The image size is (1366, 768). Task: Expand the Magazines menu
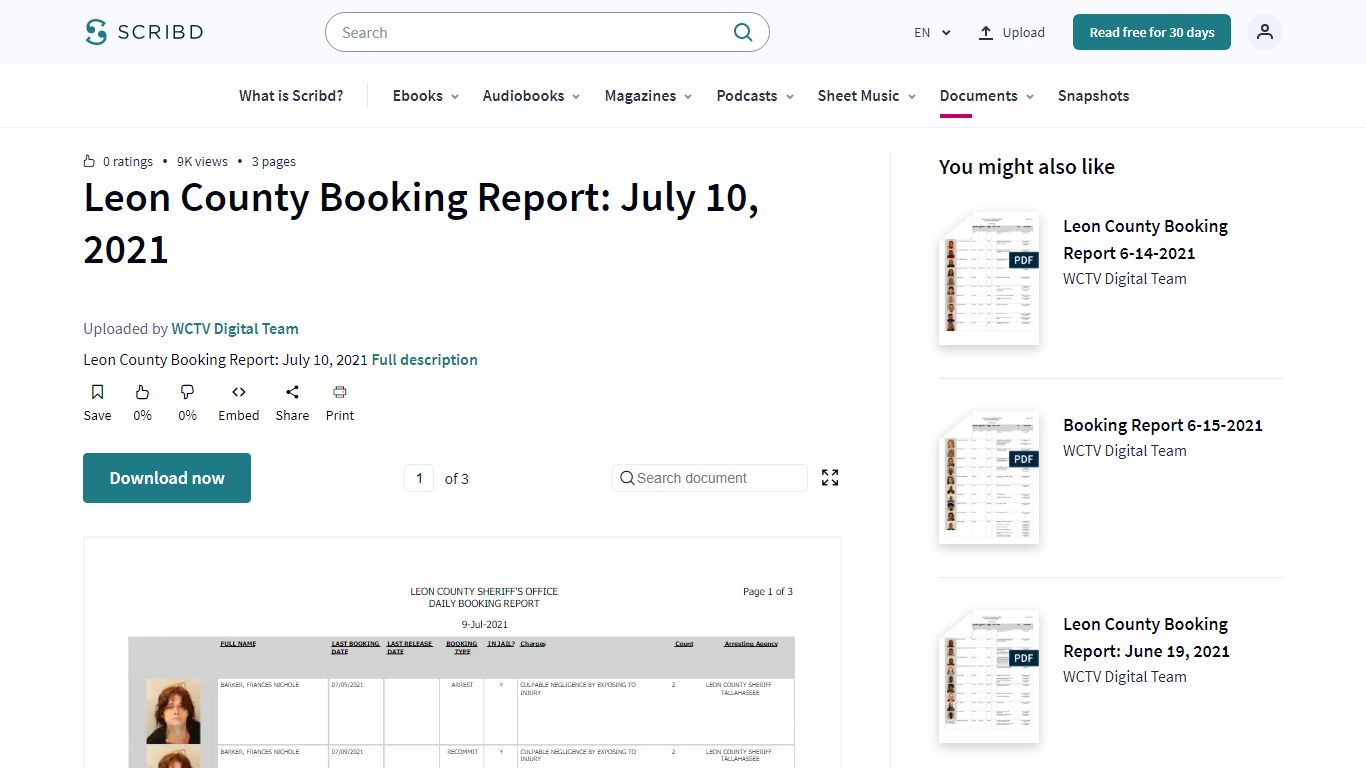pyautogui.click(x=649, y=96)
